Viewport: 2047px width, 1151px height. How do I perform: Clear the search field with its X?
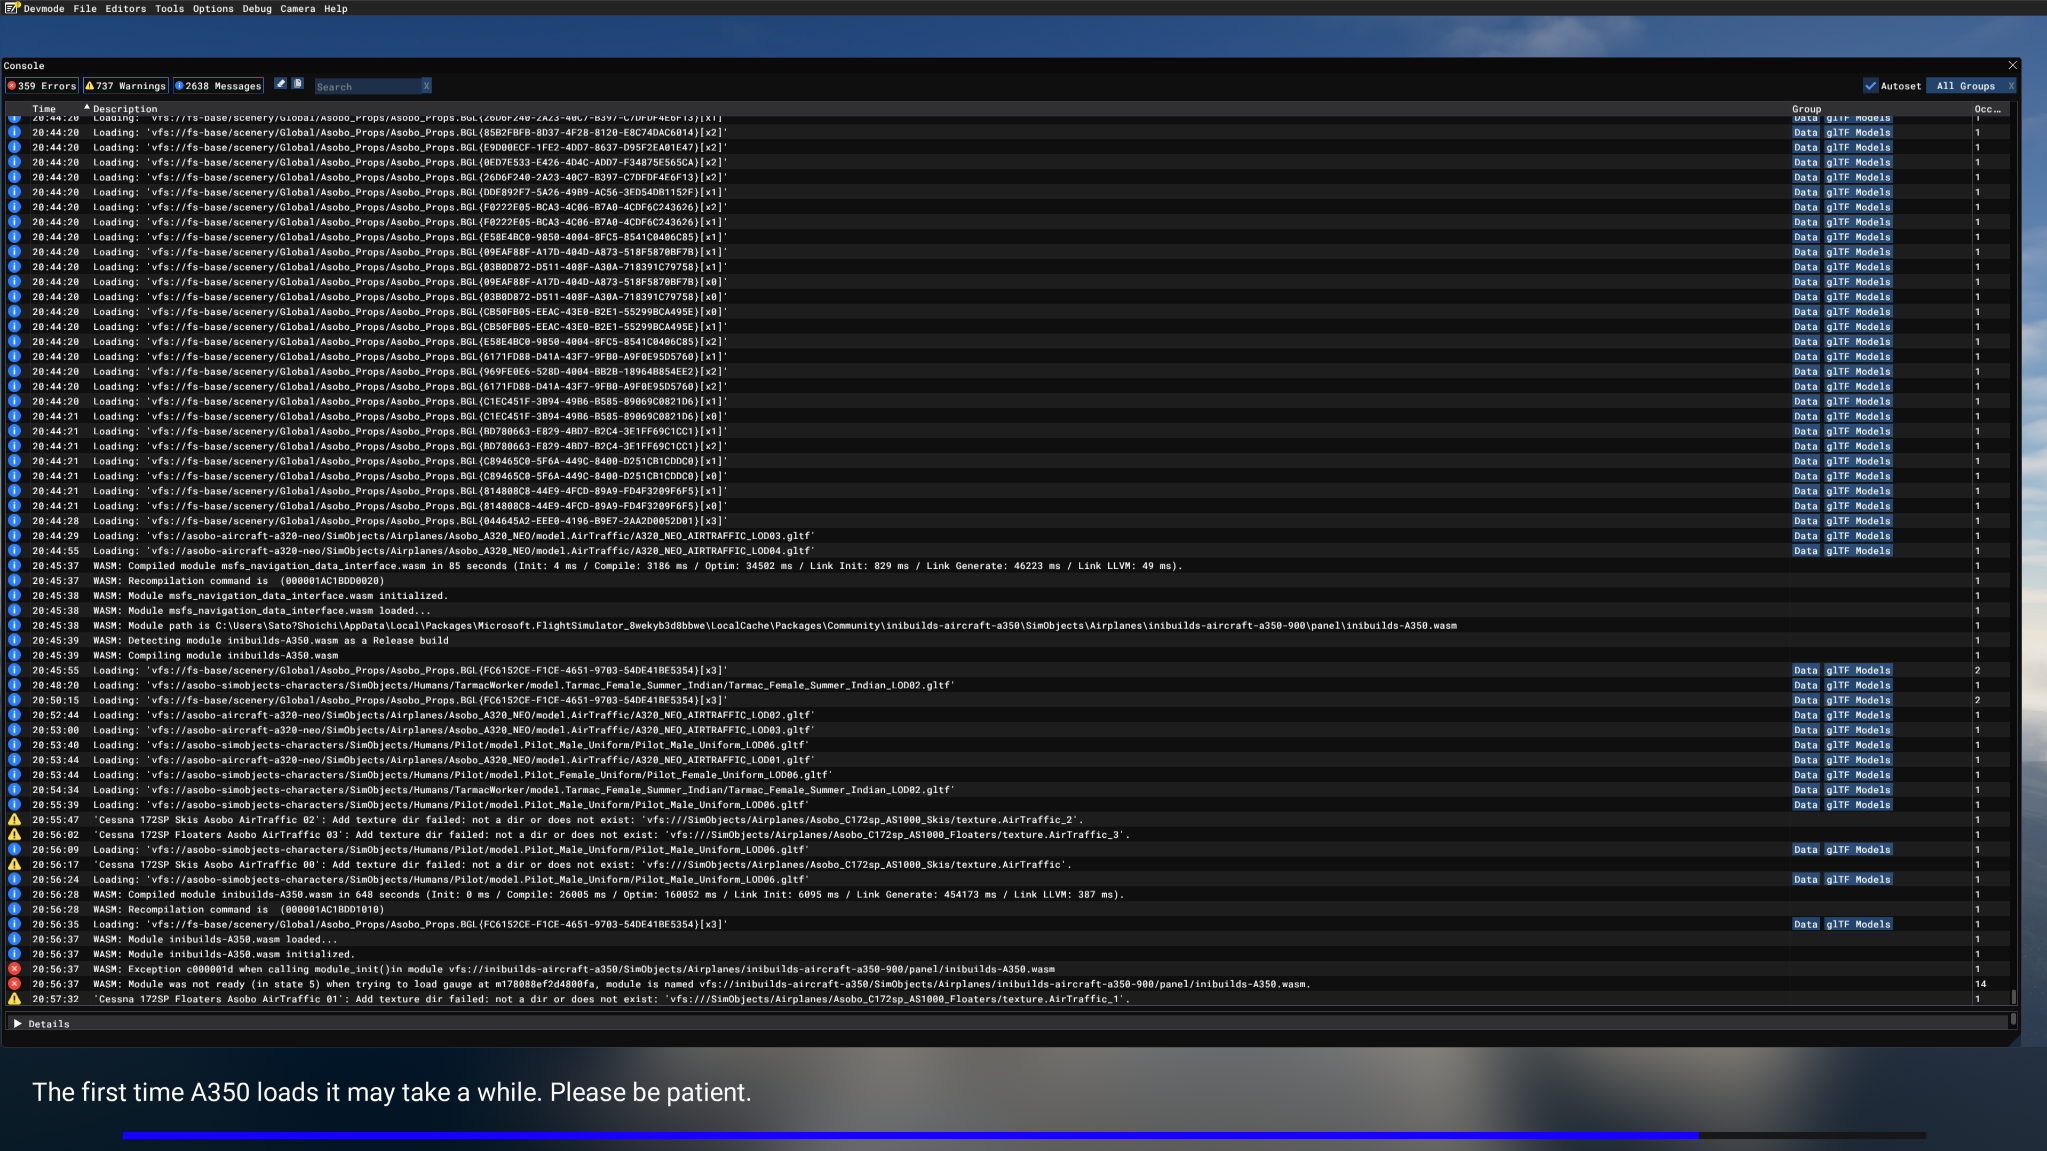pyautogui.click(x=426, y=86)
